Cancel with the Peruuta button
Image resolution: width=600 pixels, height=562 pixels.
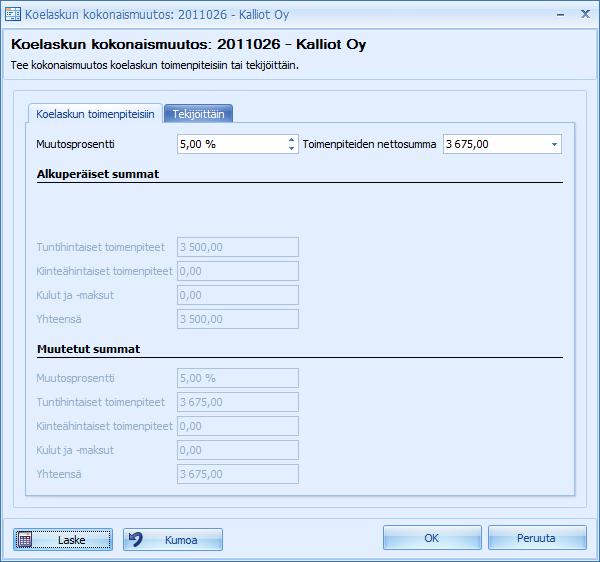tap(537, 538)
